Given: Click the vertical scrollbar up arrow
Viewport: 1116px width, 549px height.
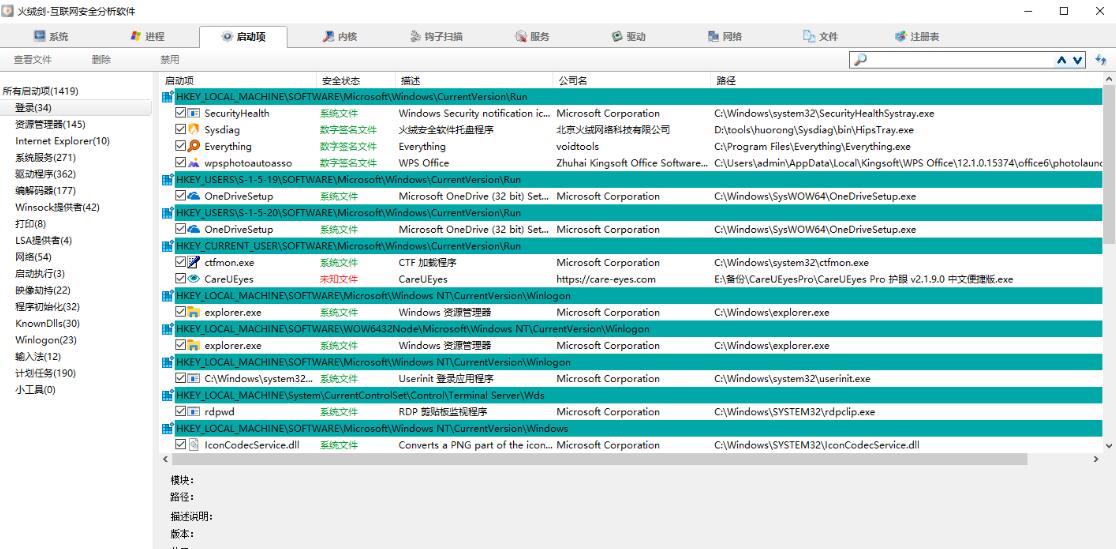Looking at the screenshot, I should coord(1109,80).
